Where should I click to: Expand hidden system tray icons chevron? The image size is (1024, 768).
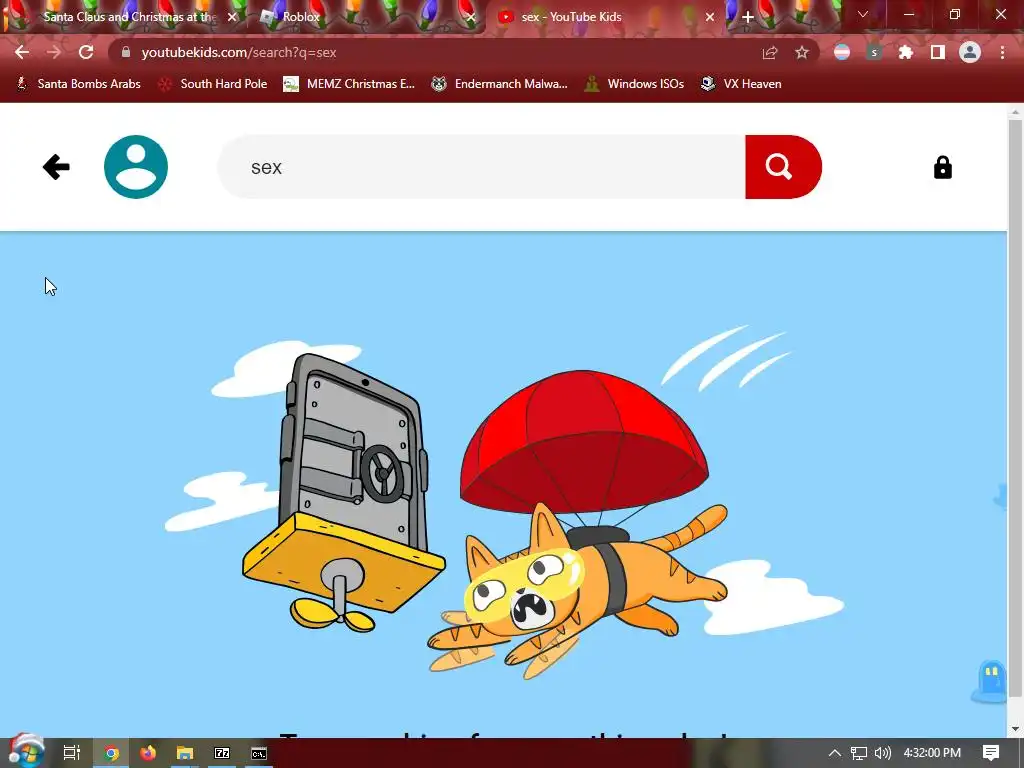835,753
